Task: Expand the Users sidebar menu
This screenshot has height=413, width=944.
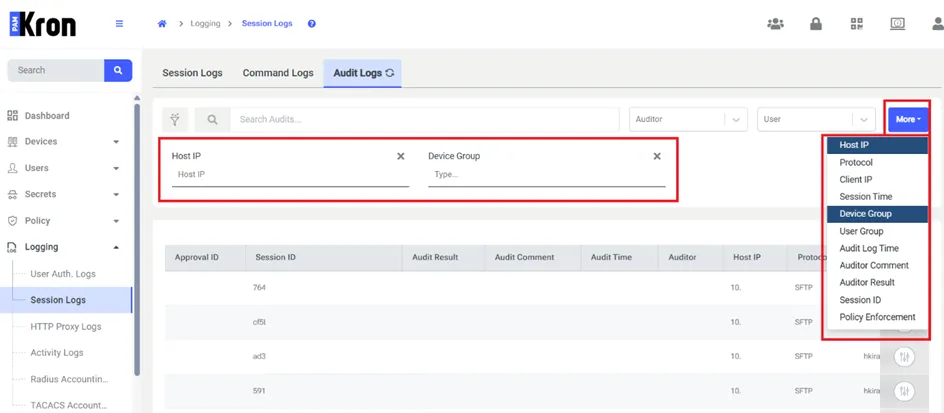Action: [116, 169]
